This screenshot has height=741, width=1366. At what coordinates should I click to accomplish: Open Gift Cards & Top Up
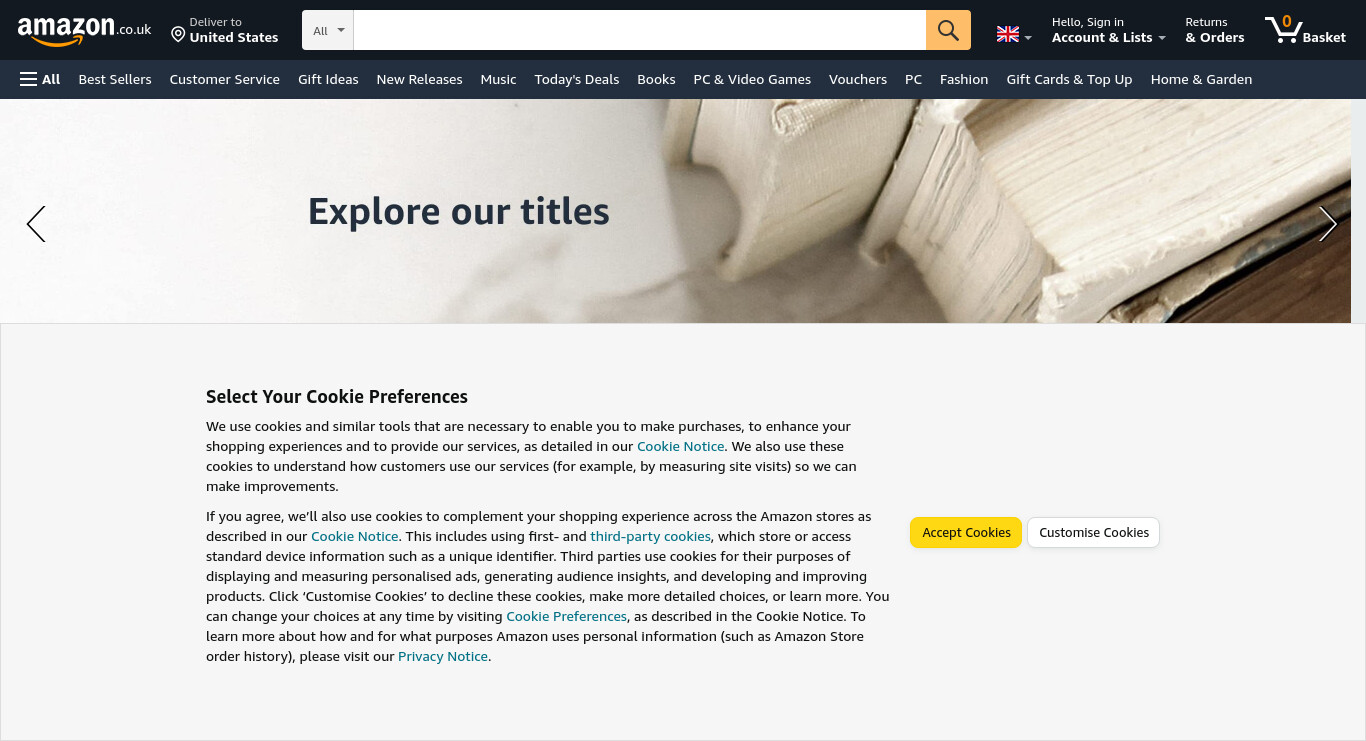(1069, 79)
